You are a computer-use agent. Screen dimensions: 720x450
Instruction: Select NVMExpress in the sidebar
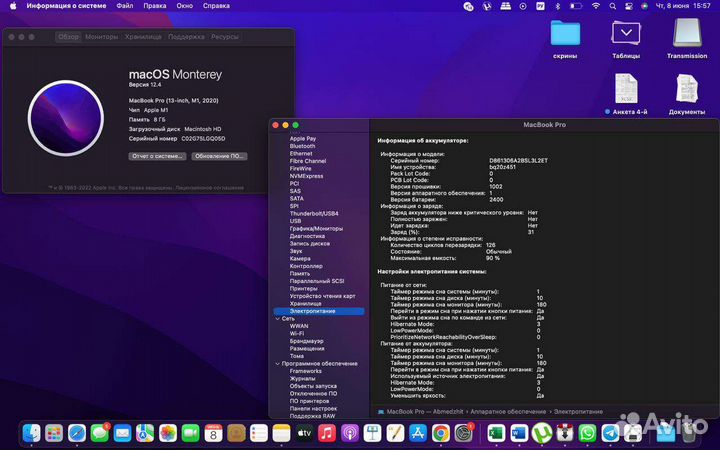pyautogui.click(x=306, y=176)
